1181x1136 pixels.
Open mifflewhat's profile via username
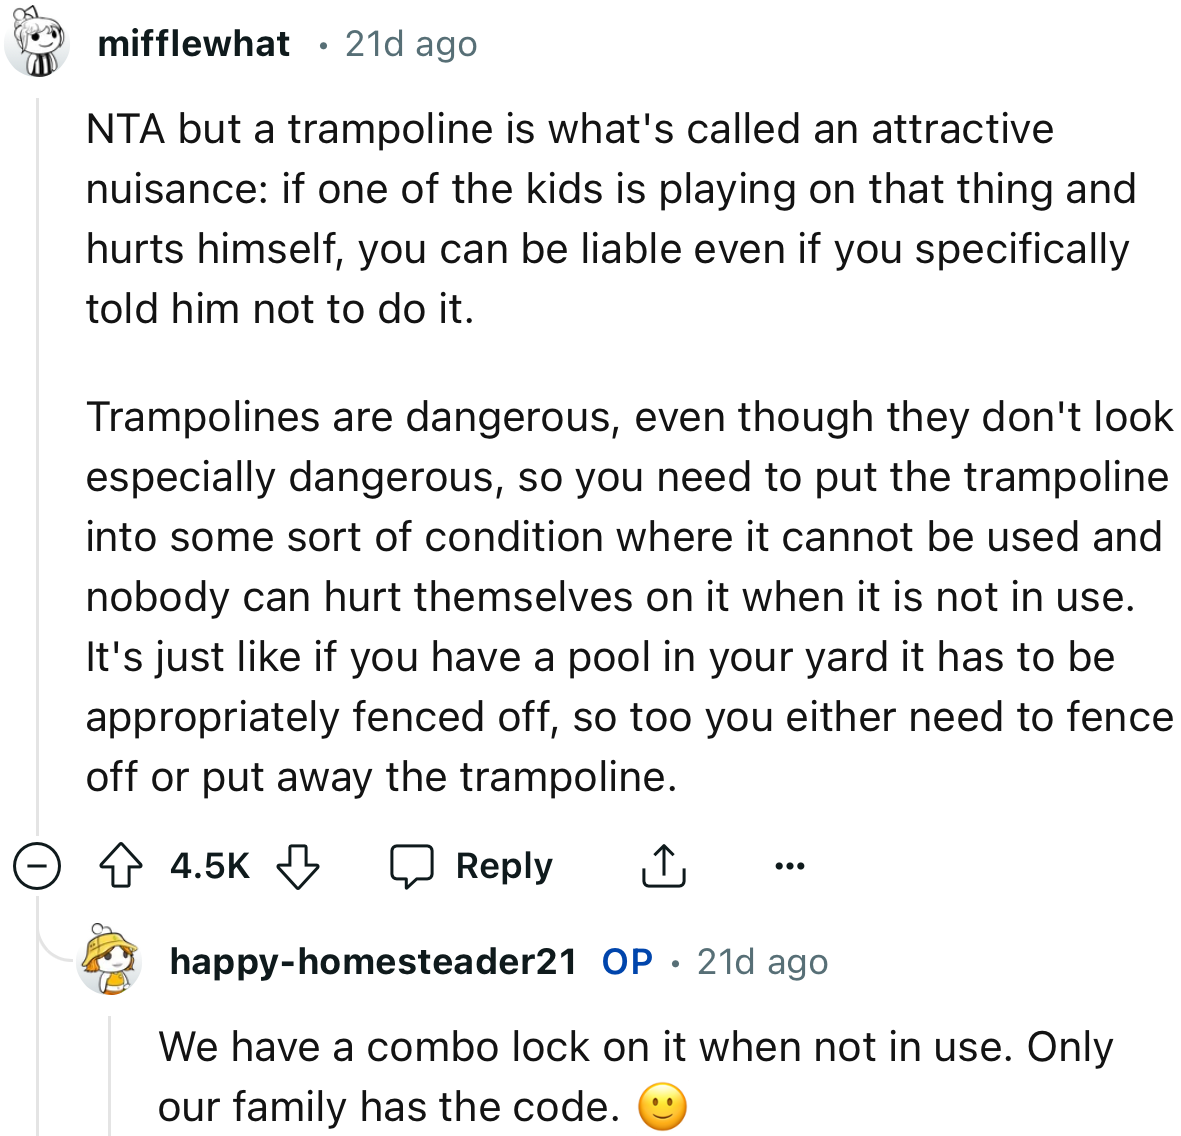coord(194,42)
